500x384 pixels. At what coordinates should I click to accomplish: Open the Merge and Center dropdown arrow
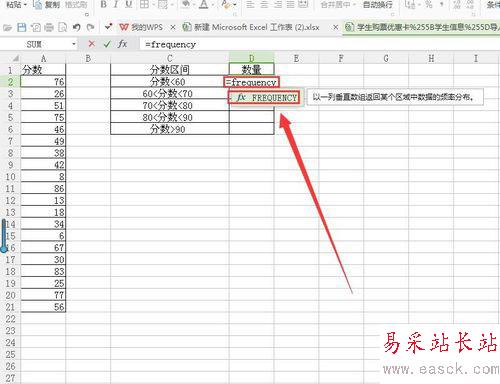coord(354,5)
